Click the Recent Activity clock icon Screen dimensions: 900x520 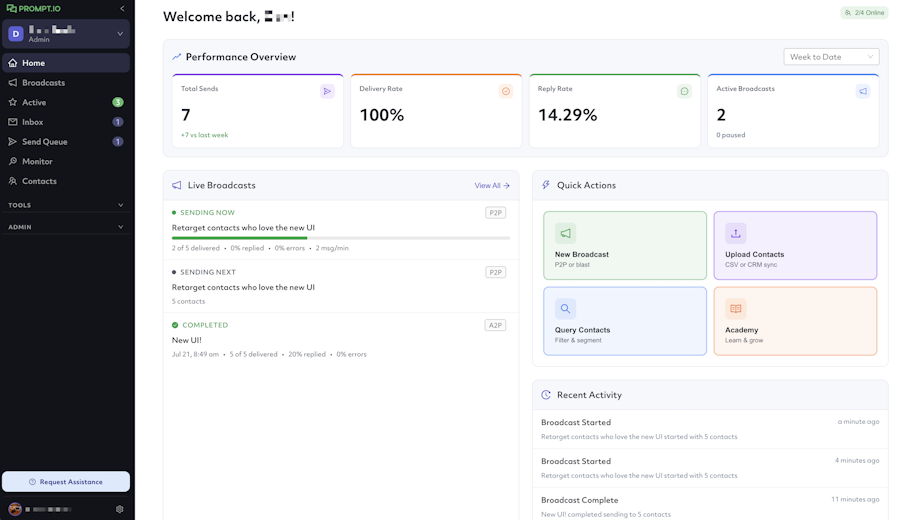tap(546, 395)
